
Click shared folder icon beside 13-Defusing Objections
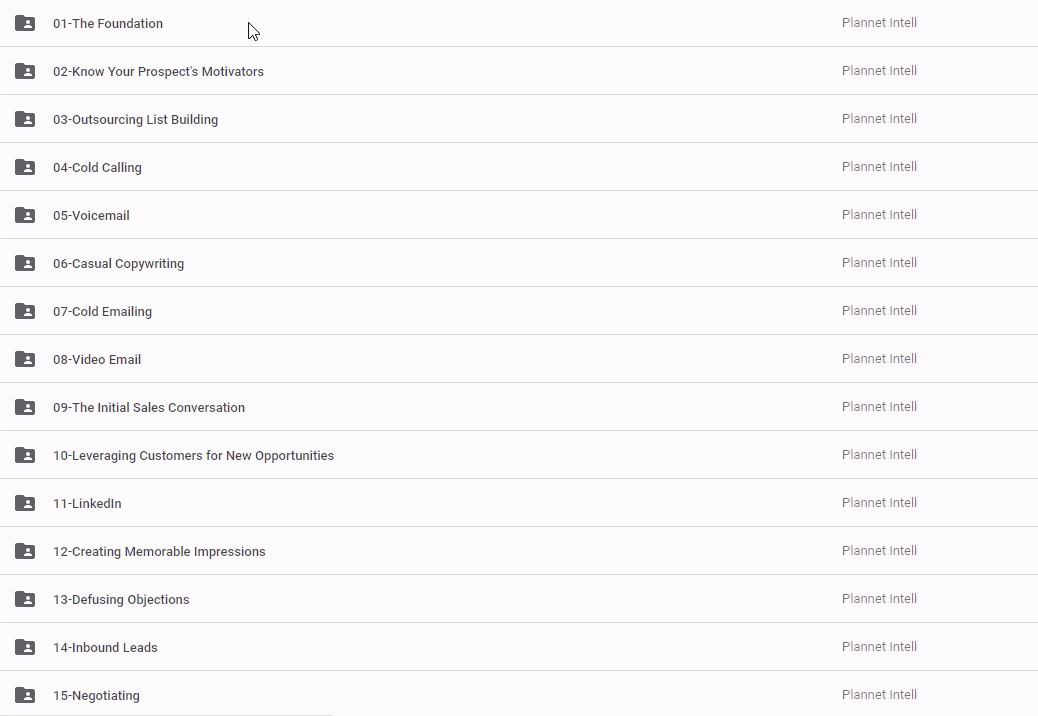coord(25,599)
